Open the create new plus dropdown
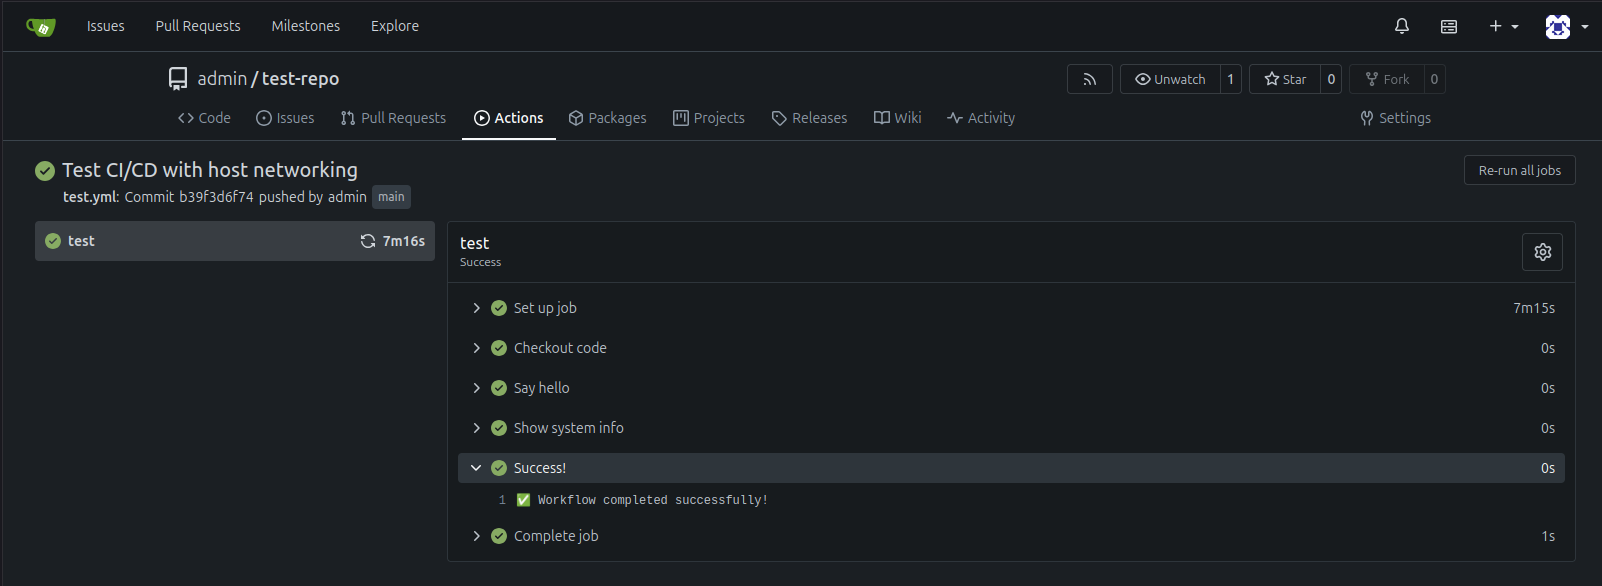Screen dimensions: 1602x586 [x=1503, y=27]
